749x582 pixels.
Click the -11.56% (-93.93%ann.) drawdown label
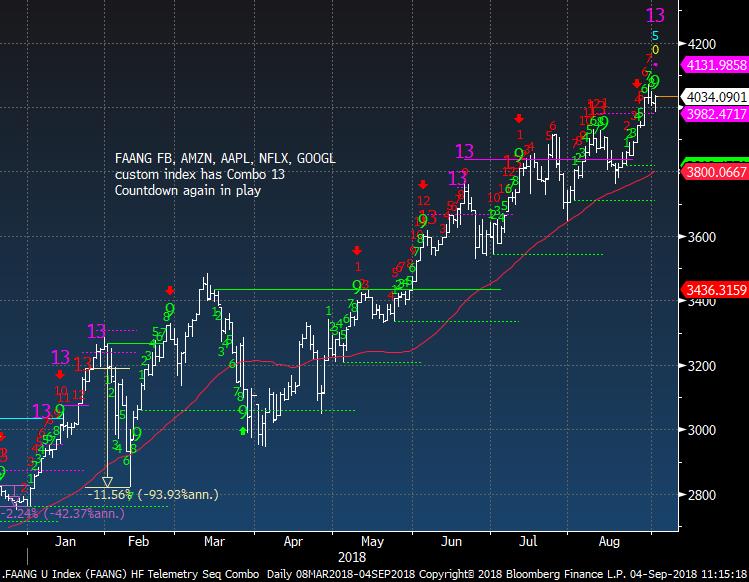click(153, 495)
